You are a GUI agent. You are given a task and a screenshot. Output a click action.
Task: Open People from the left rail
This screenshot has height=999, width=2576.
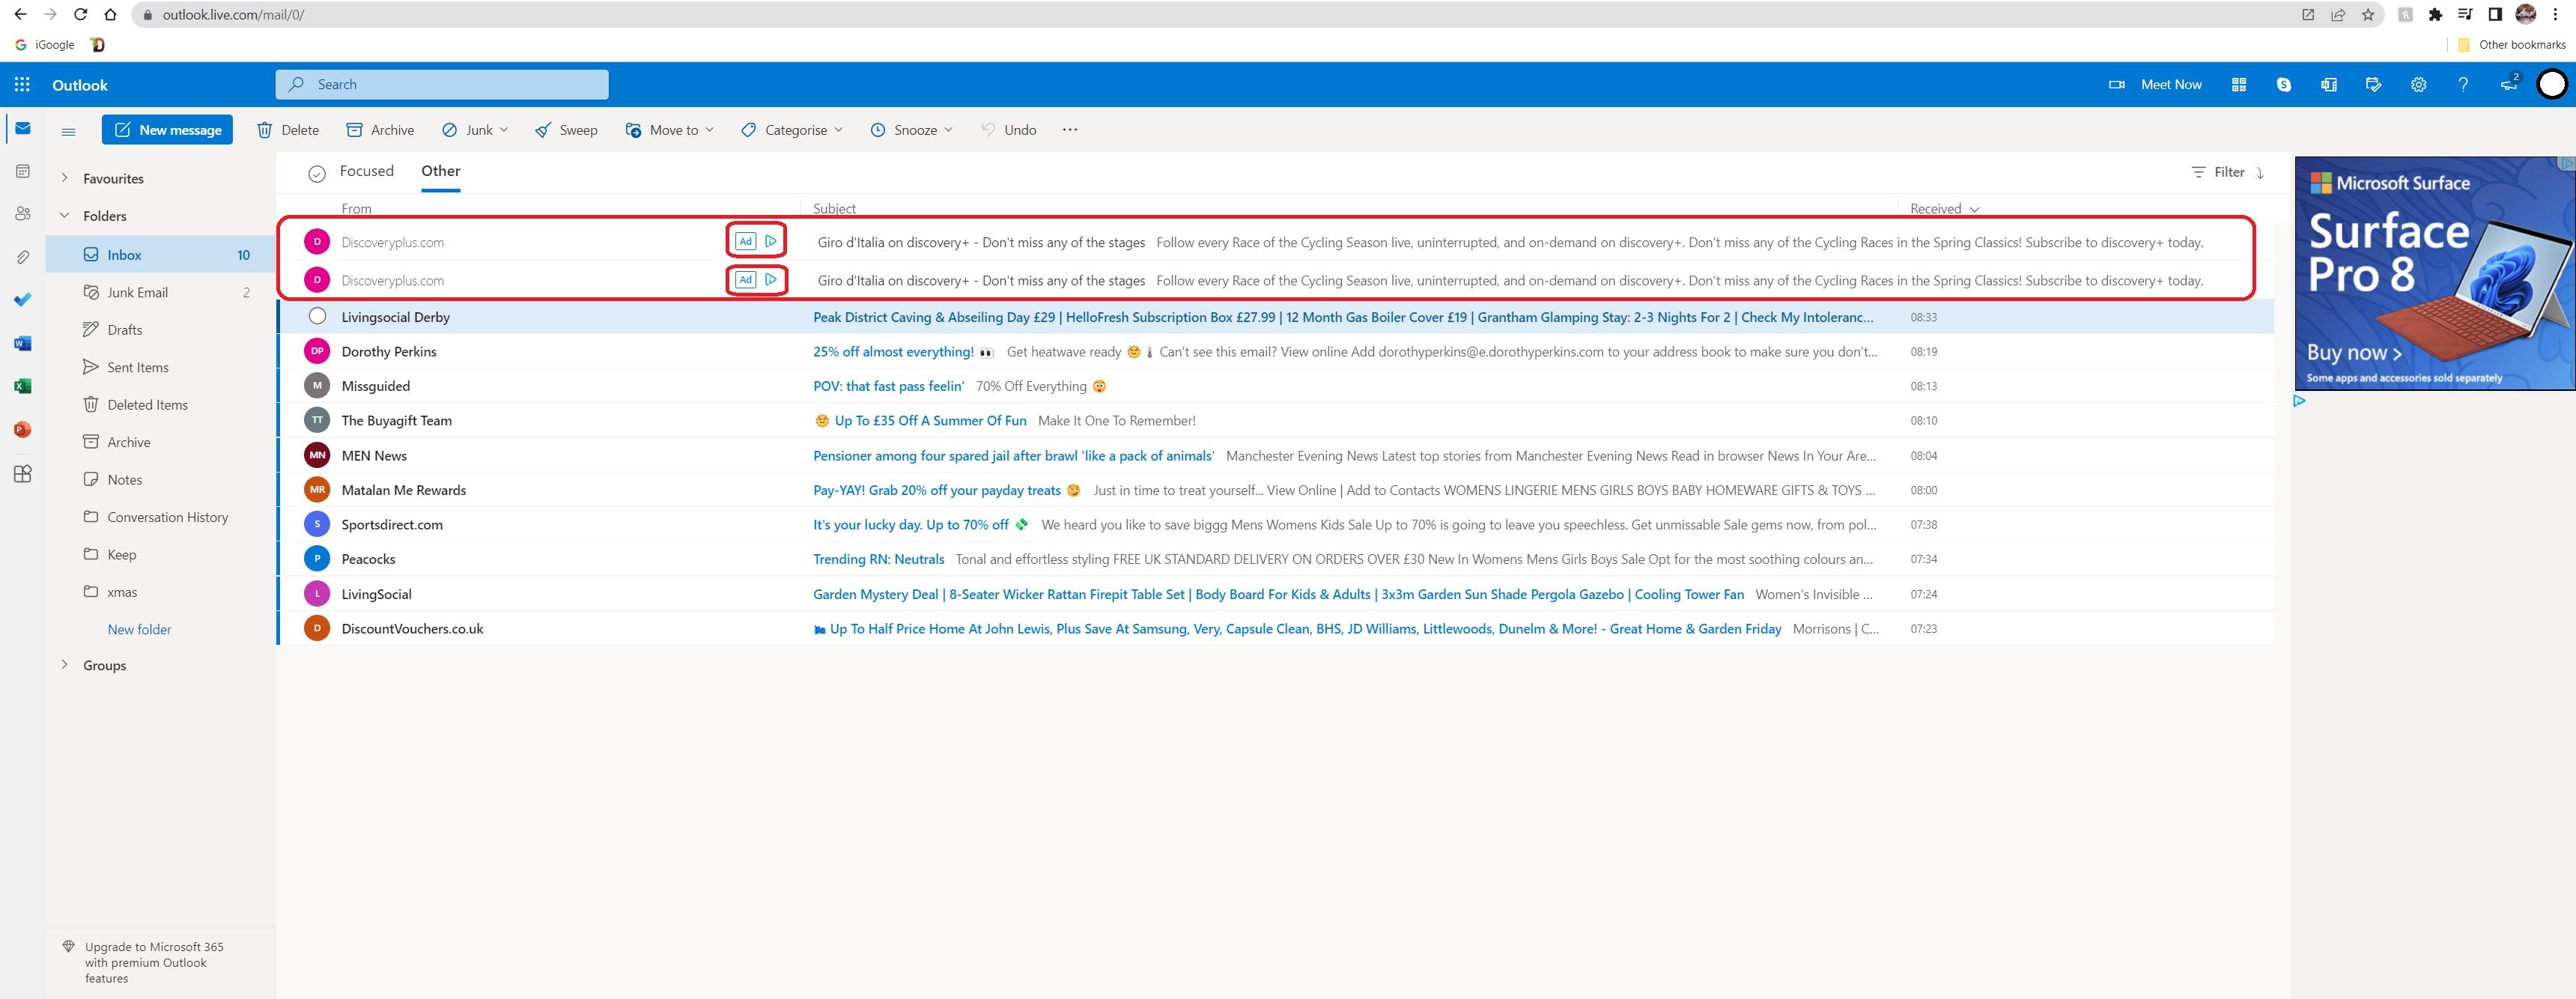point(23,213)
